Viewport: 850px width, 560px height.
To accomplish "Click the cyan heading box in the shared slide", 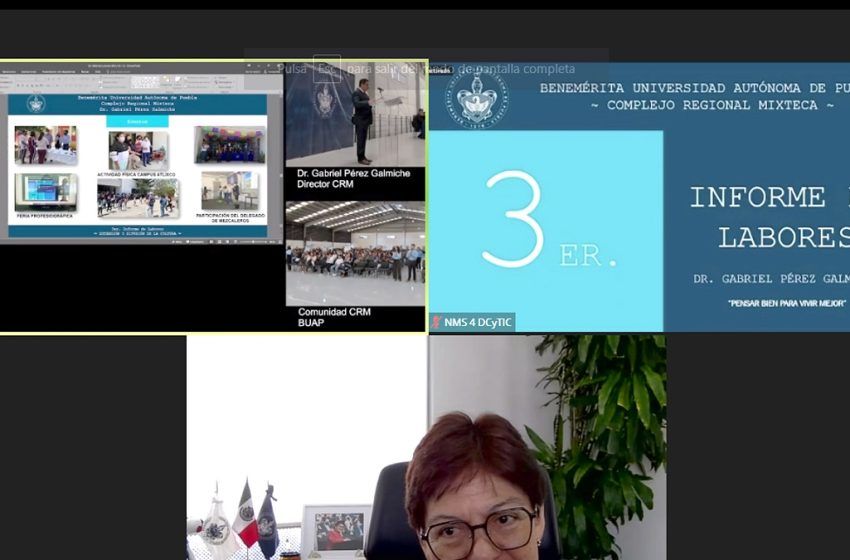I will [137, 121].
